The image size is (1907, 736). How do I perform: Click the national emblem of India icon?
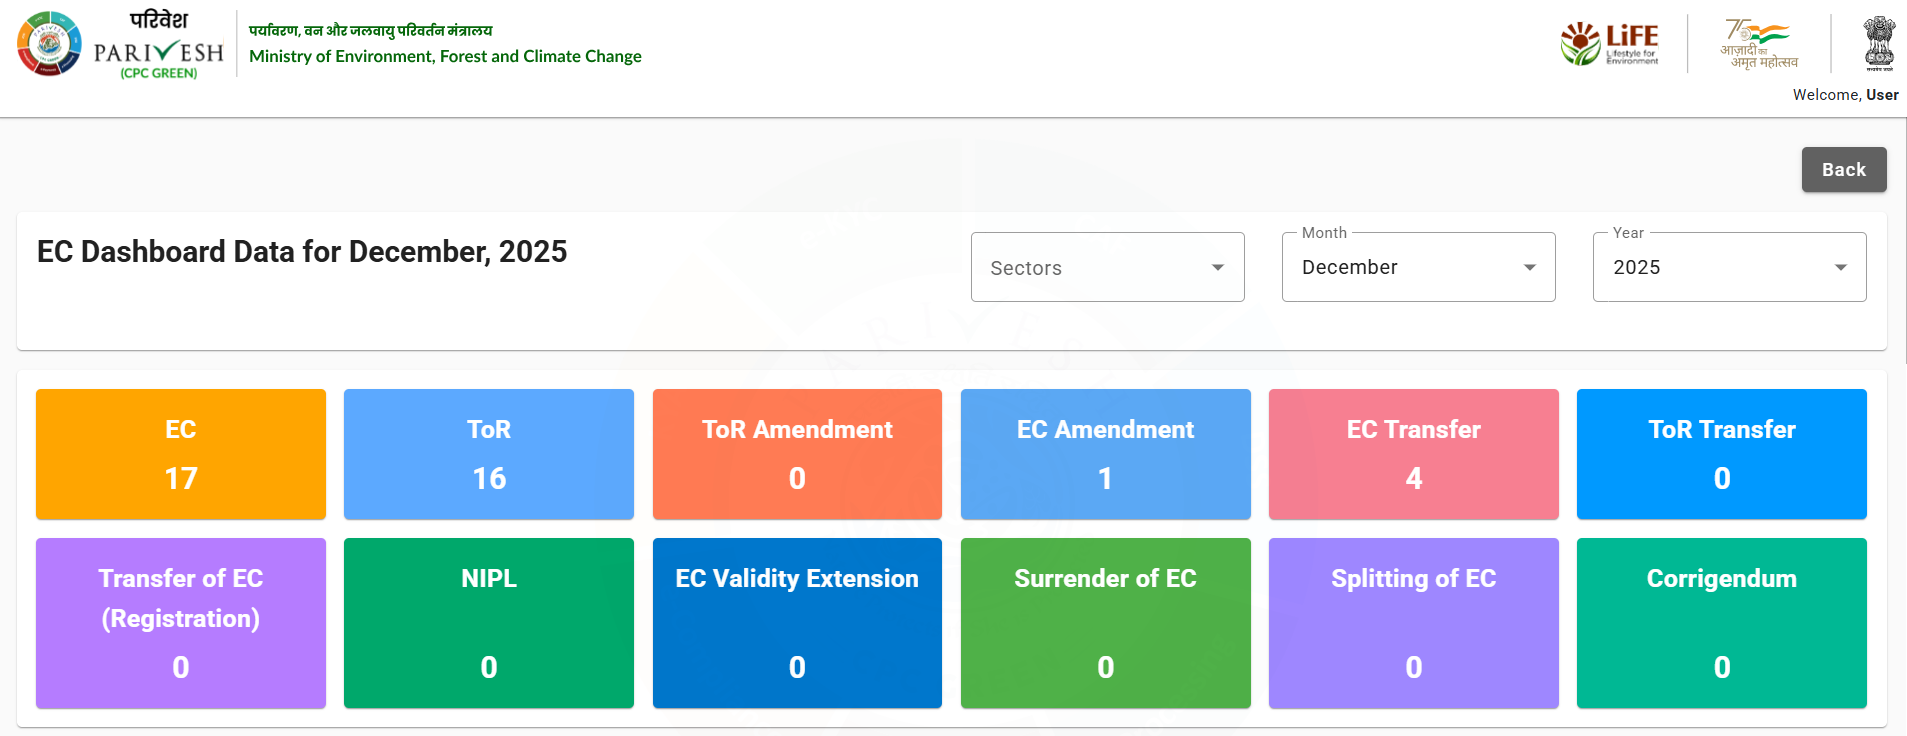1879,43
